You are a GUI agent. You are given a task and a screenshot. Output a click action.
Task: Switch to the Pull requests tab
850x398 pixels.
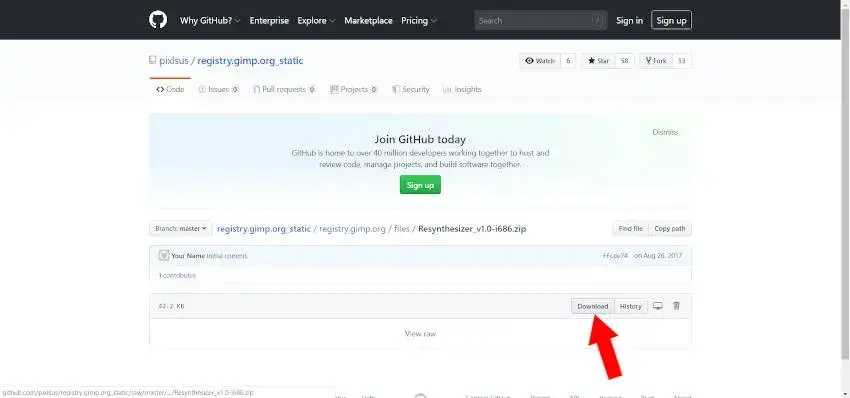click(x=284, y=89)
